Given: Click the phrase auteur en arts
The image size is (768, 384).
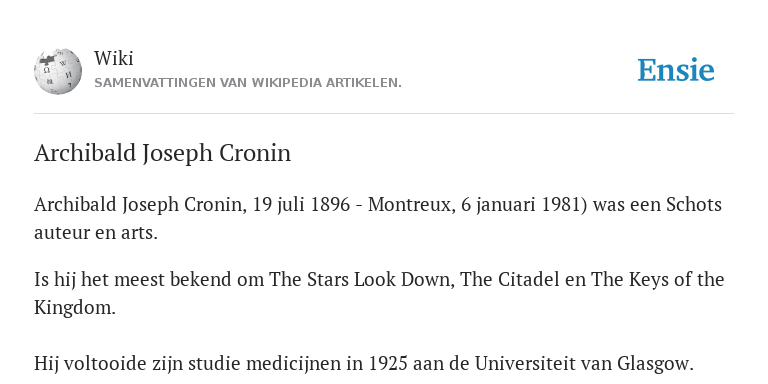Looking at the screenshot, I should [x=96, y=233].
